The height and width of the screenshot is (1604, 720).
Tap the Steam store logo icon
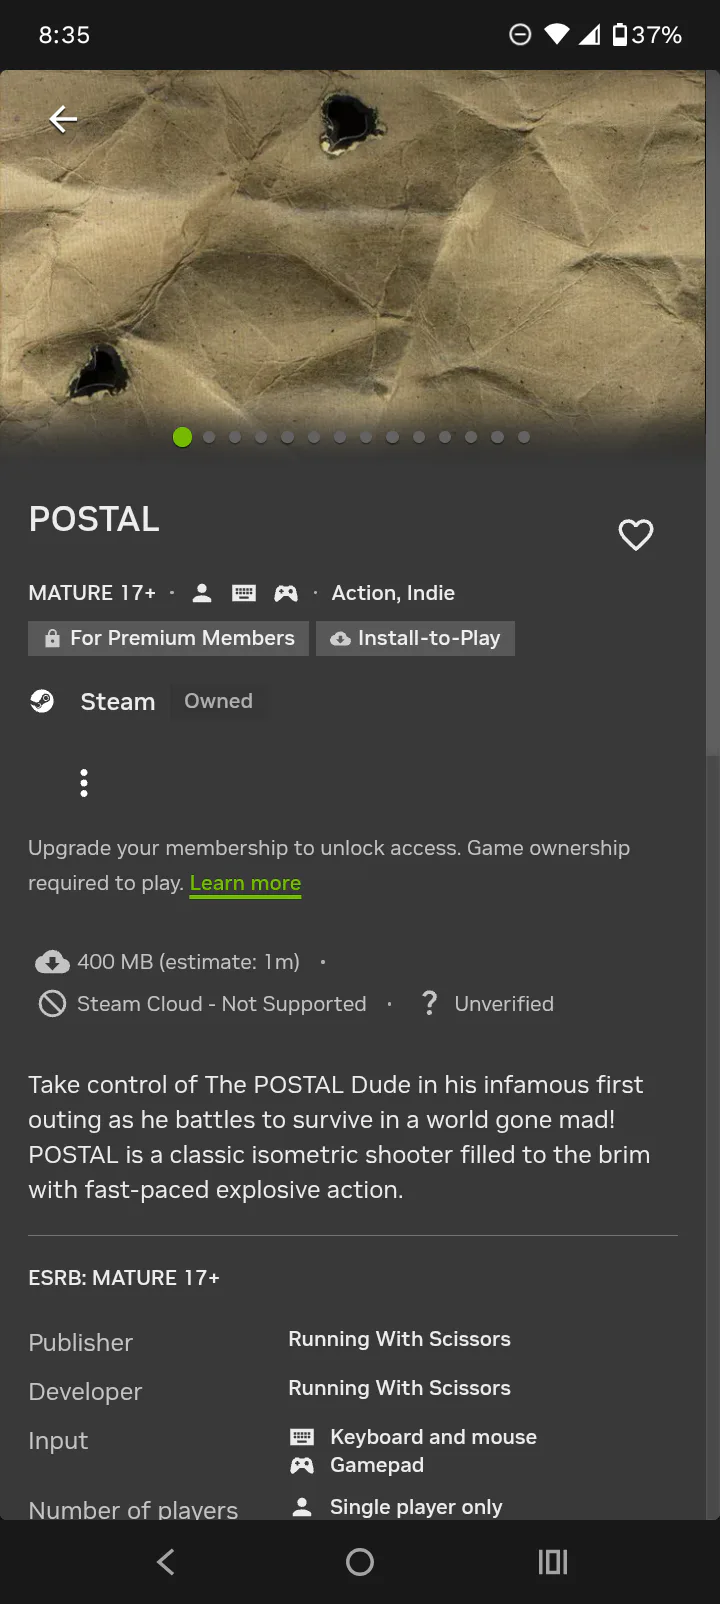click(x=42, y=701)
